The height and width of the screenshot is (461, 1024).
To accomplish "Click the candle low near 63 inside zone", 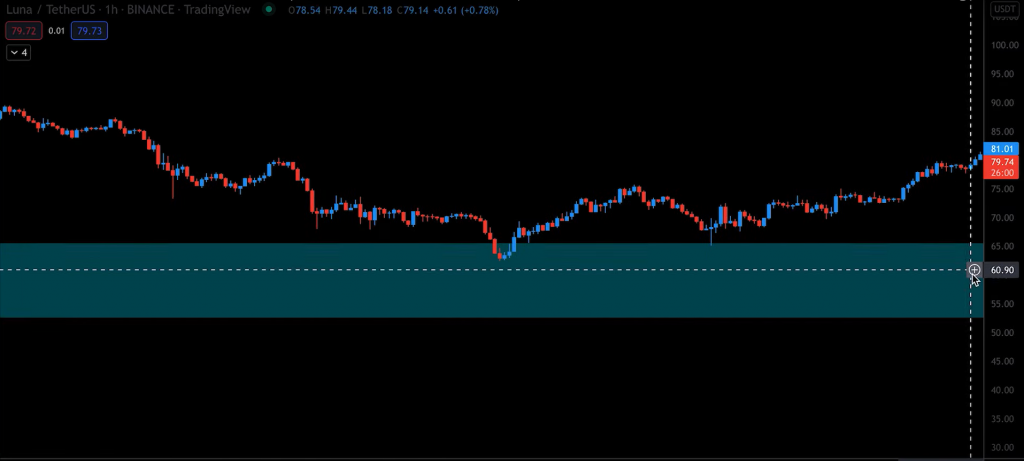I will [503, 256].
